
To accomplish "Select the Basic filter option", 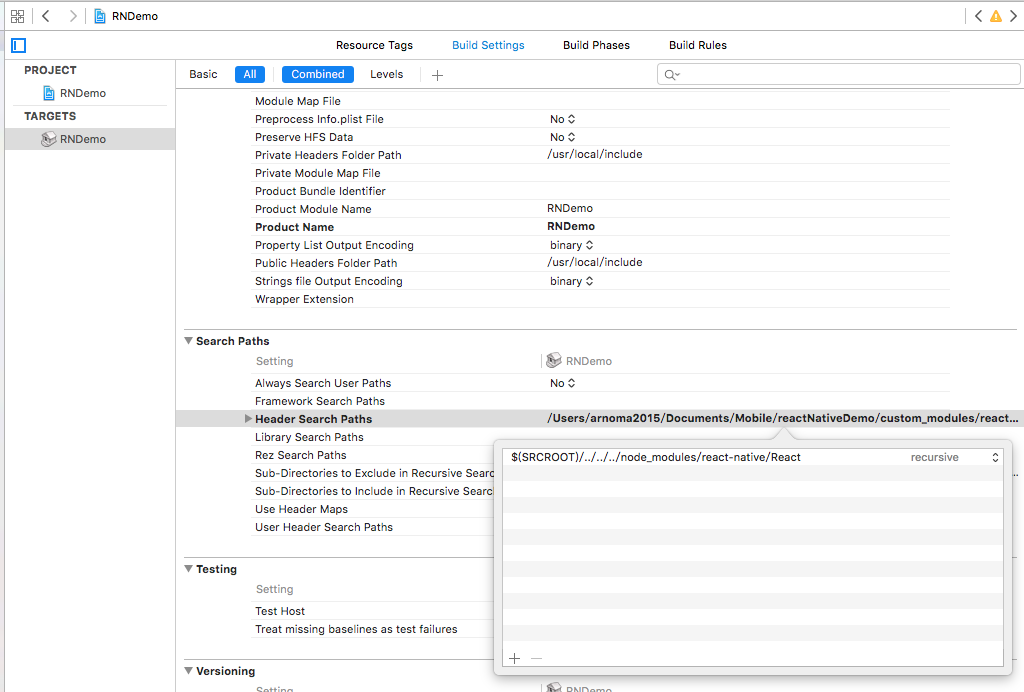I will coord(203,74).
